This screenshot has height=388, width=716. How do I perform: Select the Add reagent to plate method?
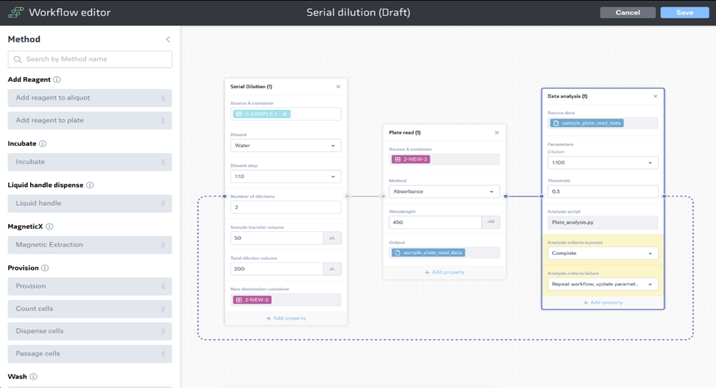[x=90, y=121]
